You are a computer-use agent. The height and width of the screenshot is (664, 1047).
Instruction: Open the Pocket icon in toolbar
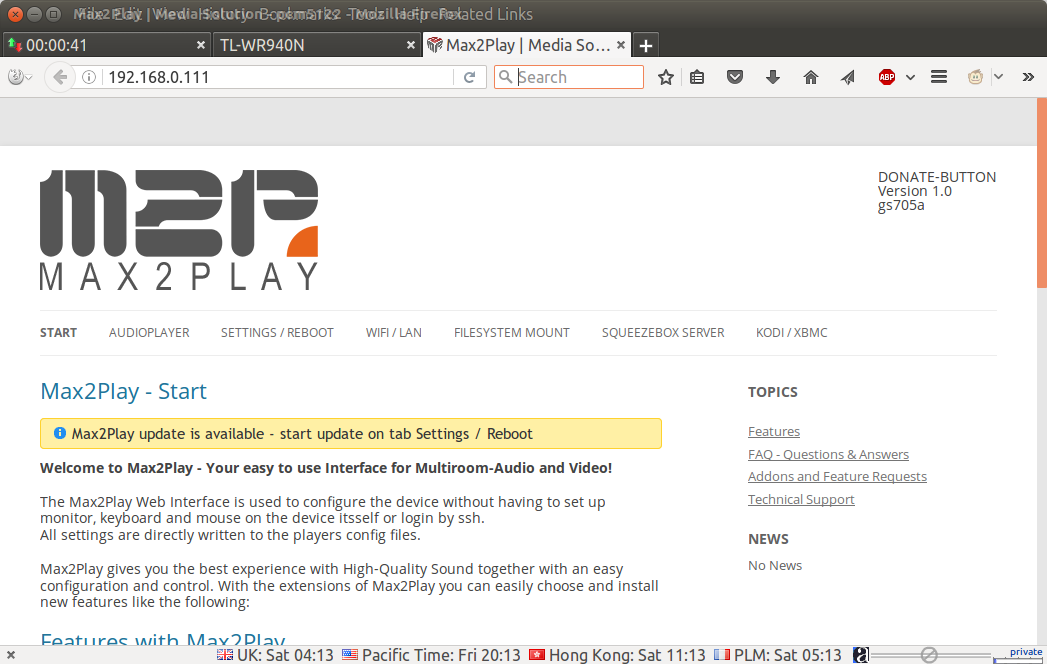coord(735,77)
